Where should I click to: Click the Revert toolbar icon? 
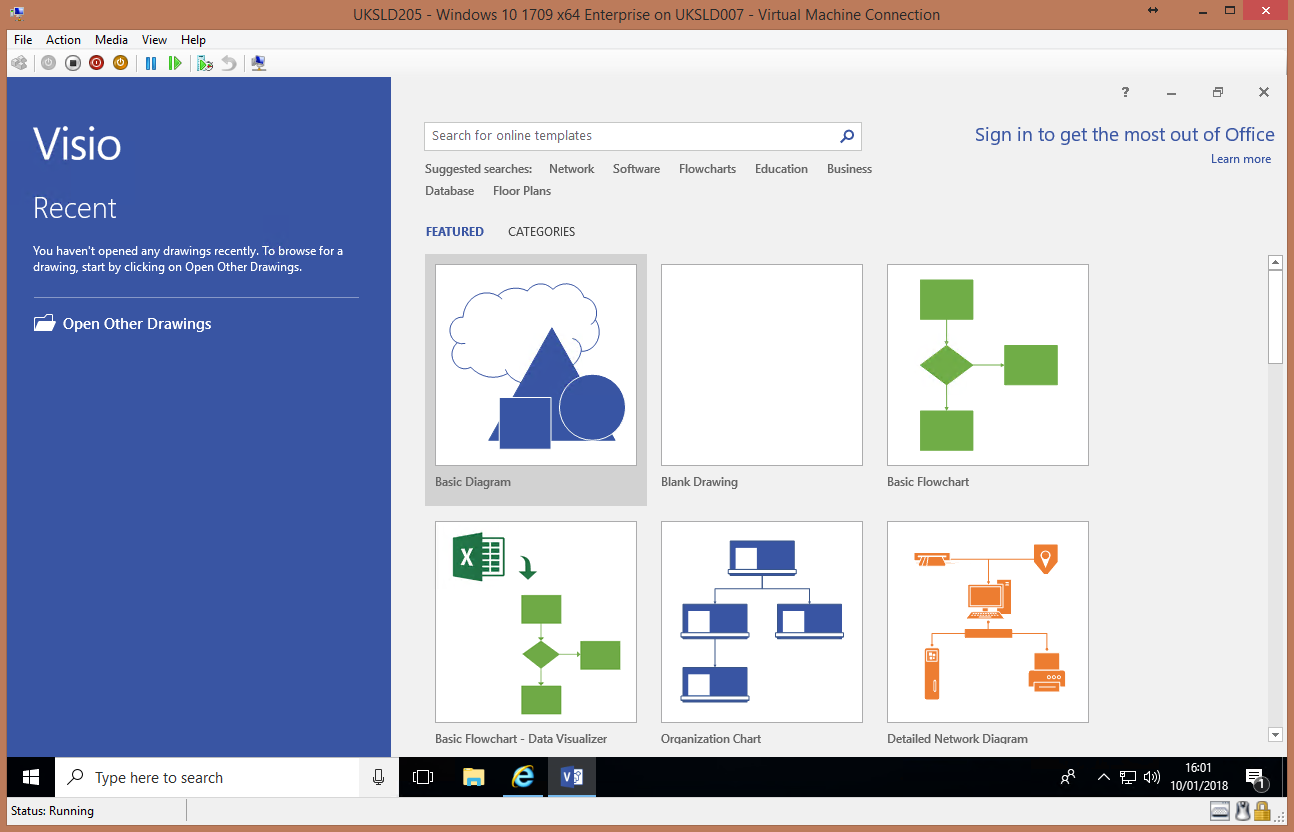pos(229,63)
